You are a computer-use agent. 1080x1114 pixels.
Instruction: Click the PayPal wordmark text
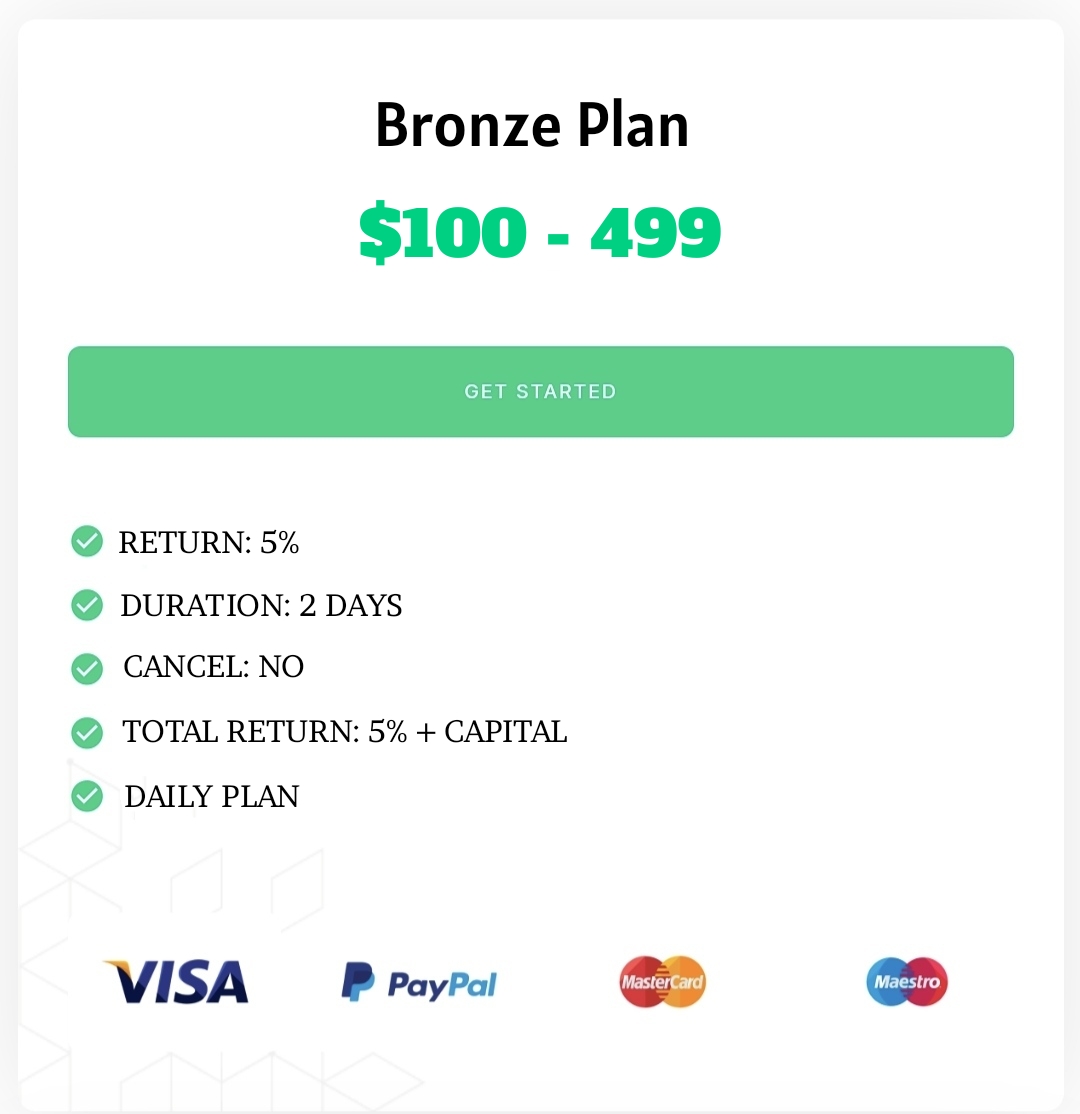441,985
